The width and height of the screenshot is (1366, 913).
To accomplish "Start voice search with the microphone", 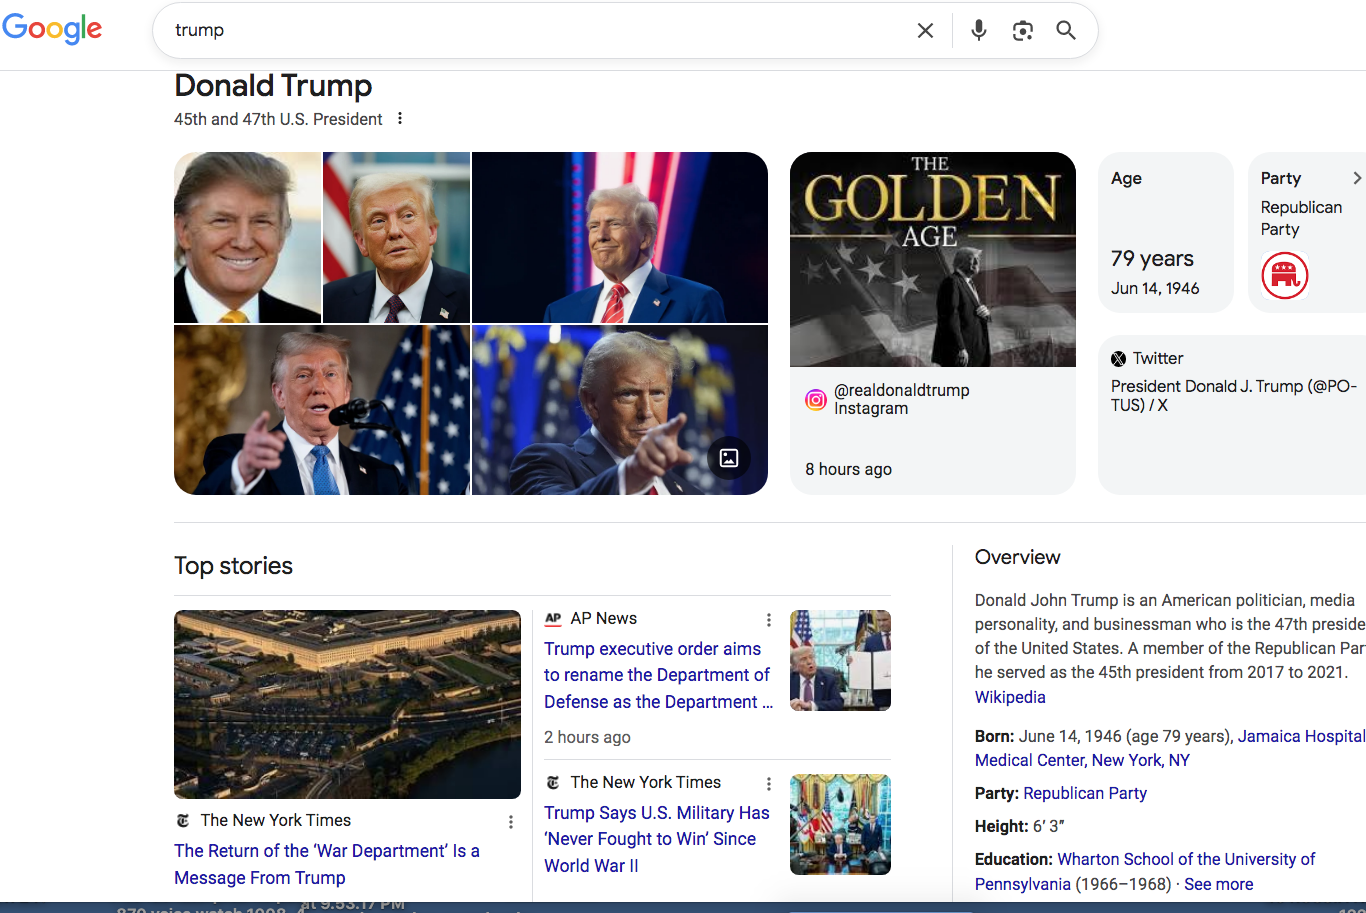I will pos(979,31).
